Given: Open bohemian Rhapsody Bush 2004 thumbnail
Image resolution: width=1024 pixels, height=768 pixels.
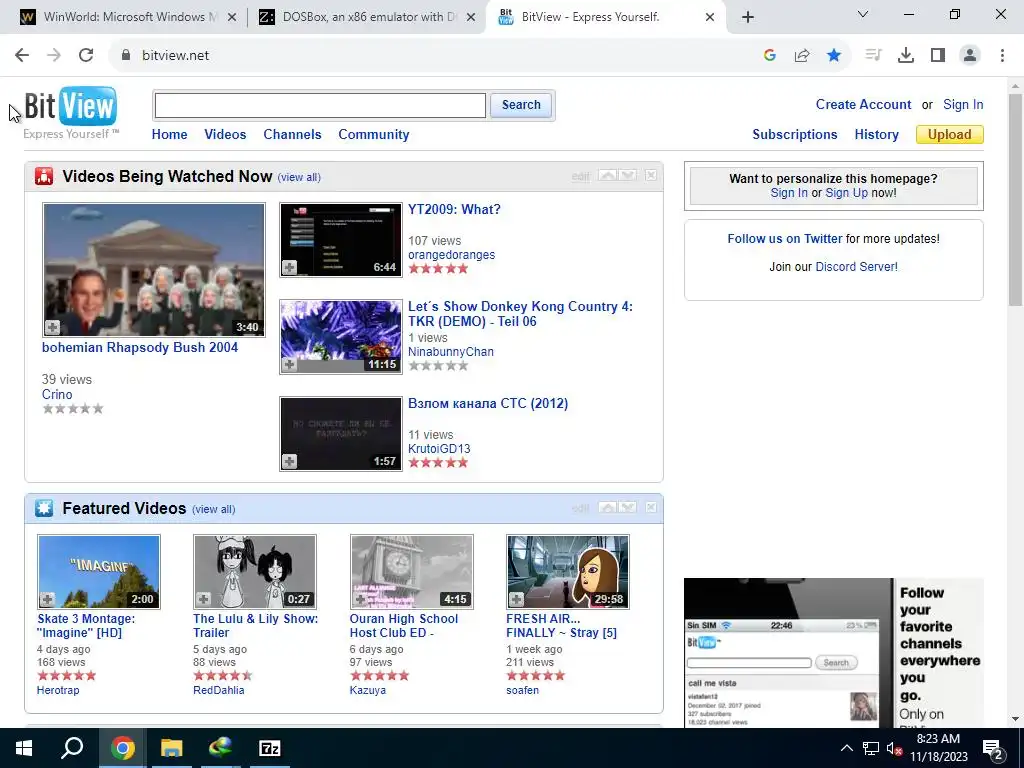Looking at the screenshot, I should [154, 270].
